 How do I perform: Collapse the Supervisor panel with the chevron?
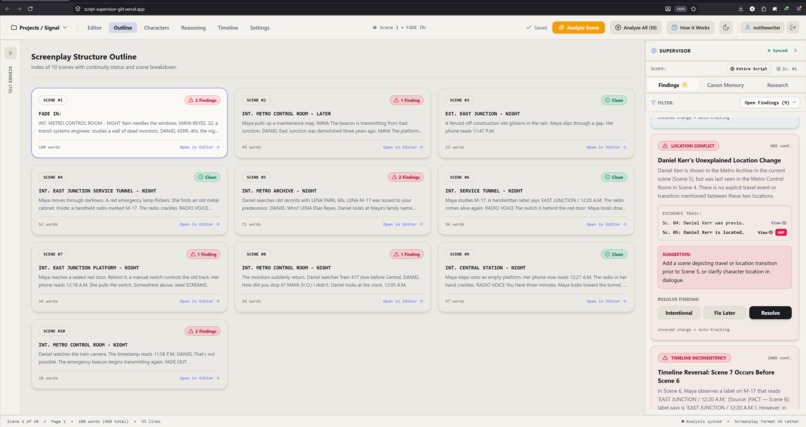click(795, 51)
